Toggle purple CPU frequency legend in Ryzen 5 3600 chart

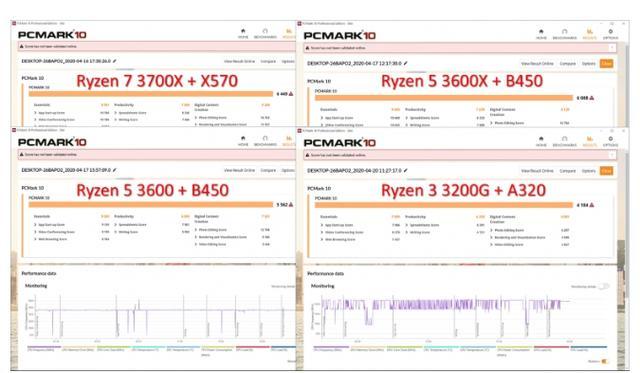click(44, 349)
